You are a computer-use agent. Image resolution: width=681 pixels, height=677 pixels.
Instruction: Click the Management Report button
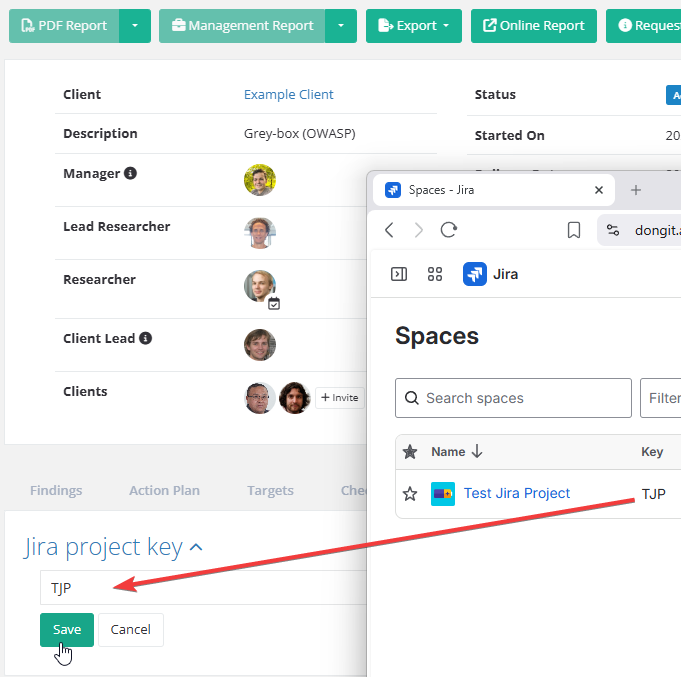242,26
